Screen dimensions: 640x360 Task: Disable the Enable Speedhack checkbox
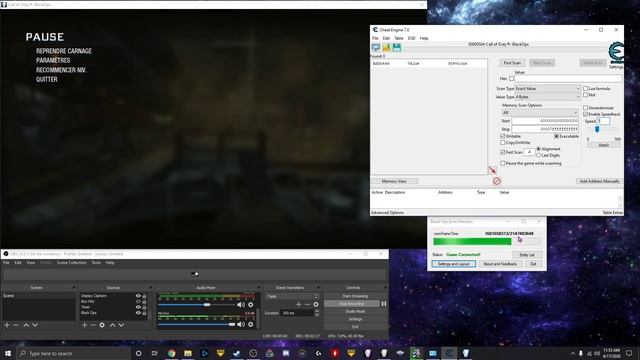585,114
